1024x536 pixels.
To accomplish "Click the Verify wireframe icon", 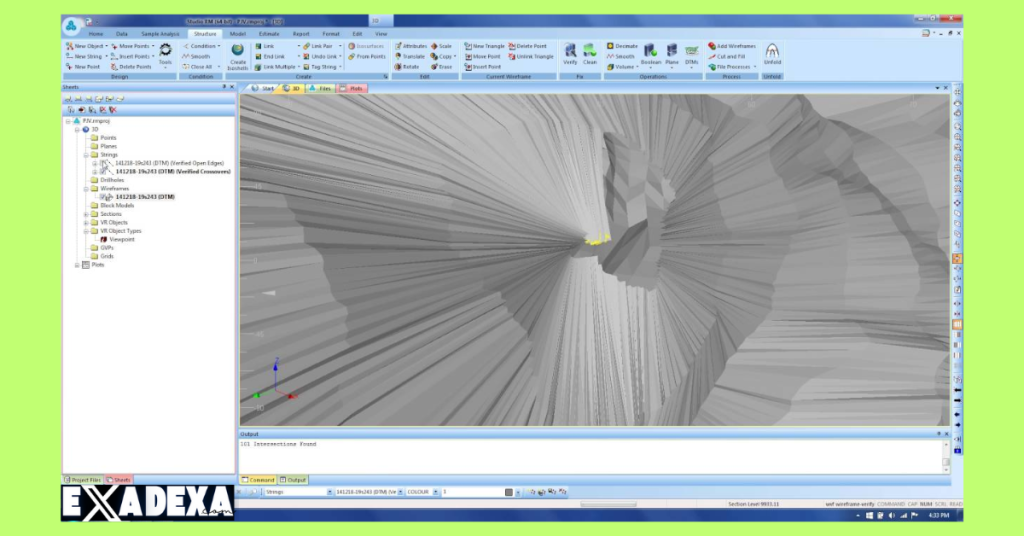I will [x=570, y=52].
